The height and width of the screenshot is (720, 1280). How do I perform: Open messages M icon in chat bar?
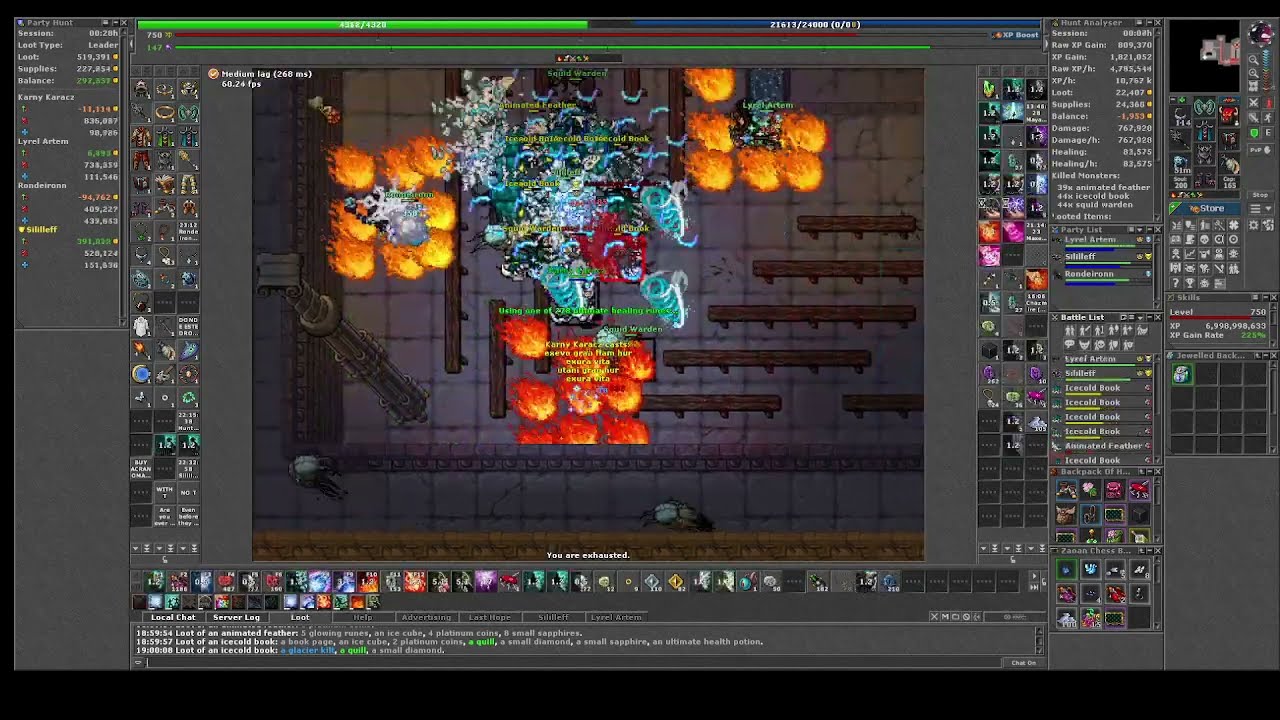point(945,616)
